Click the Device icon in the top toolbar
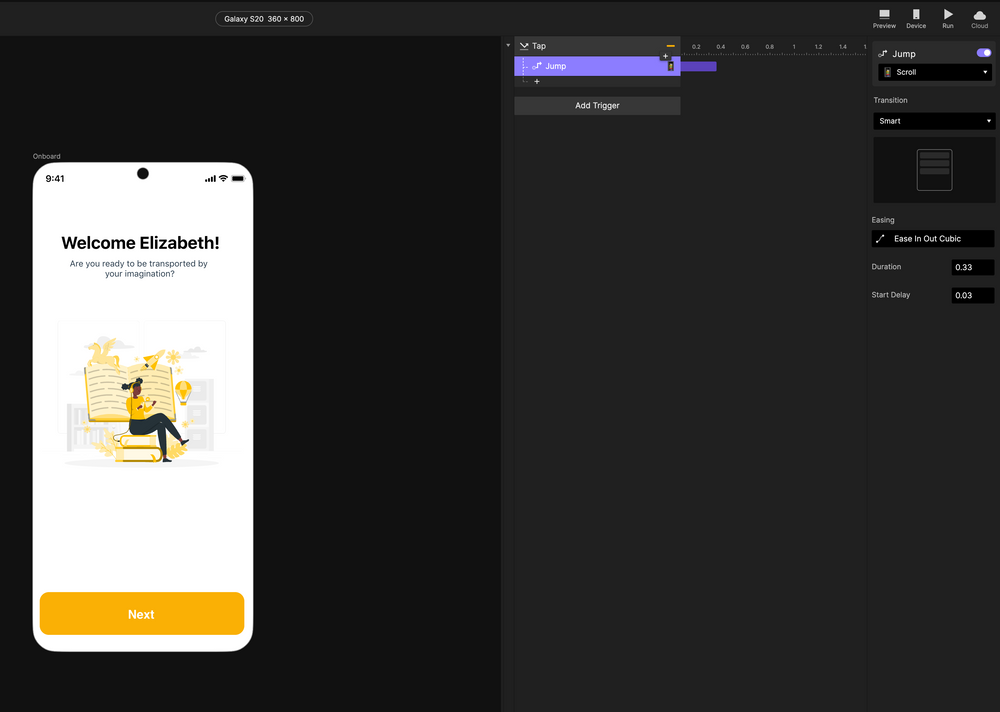The image size is (1000, 712). pyautogui.click(x=916, y=15)
